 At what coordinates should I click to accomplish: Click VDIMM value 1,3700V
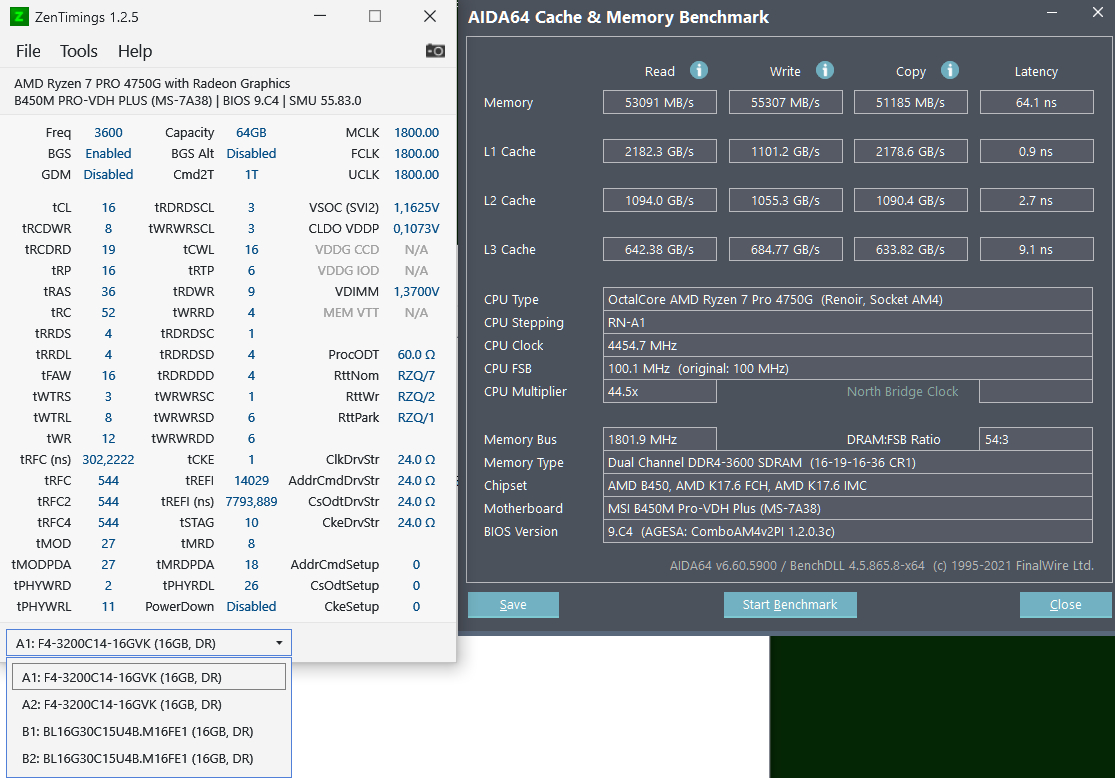pyautogui.click(x=416, y=292)
